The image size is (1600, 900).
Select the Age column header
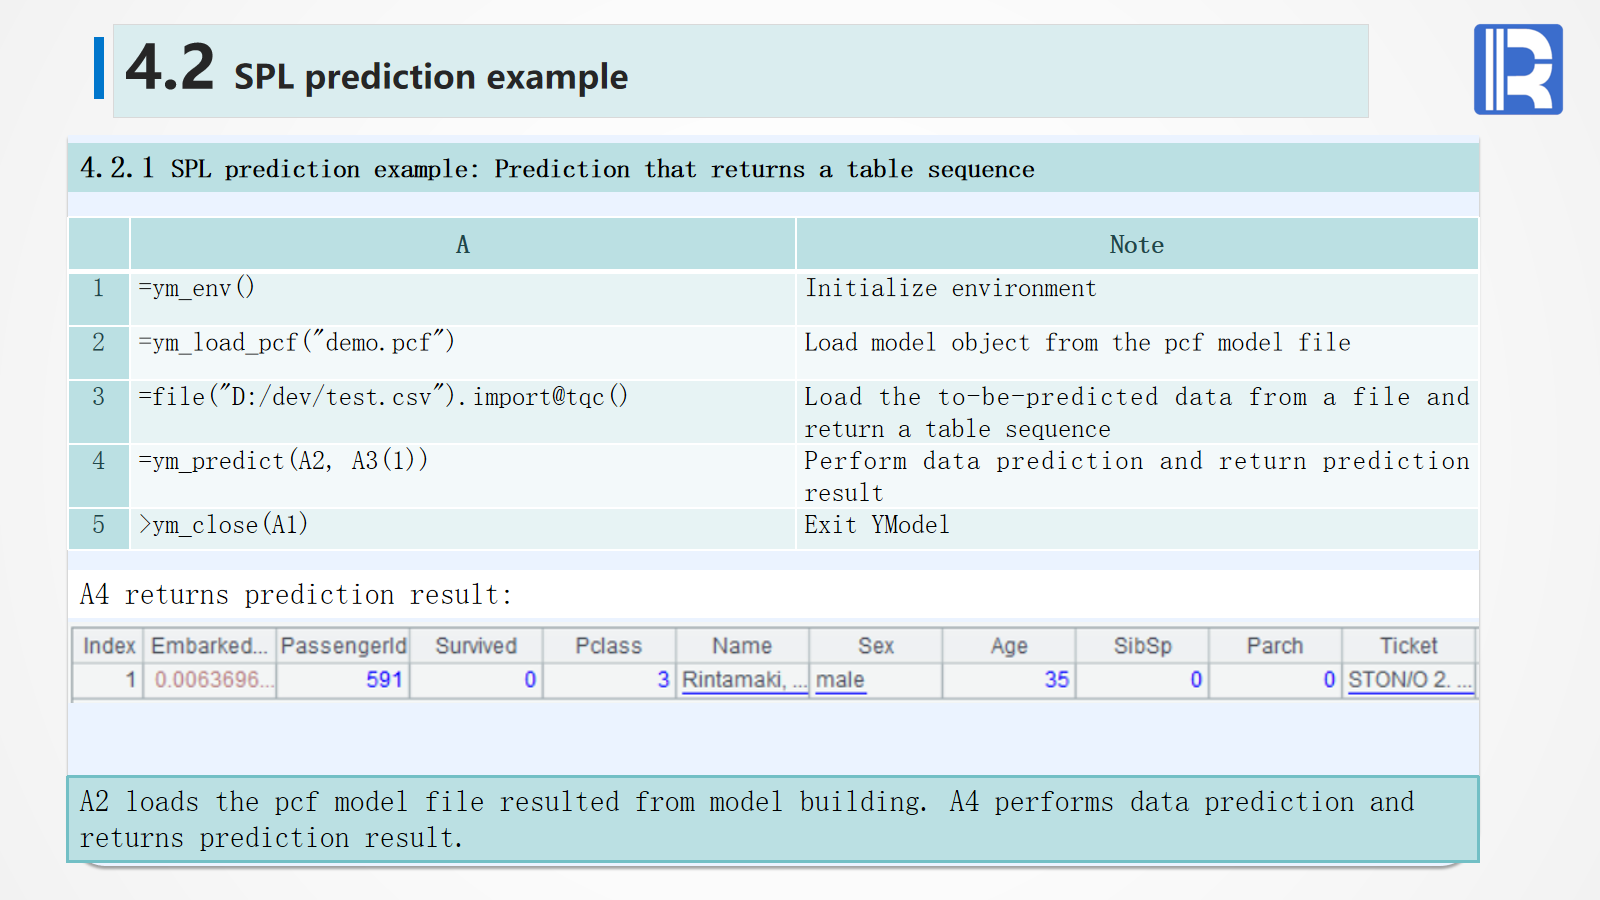(1009, 646)
